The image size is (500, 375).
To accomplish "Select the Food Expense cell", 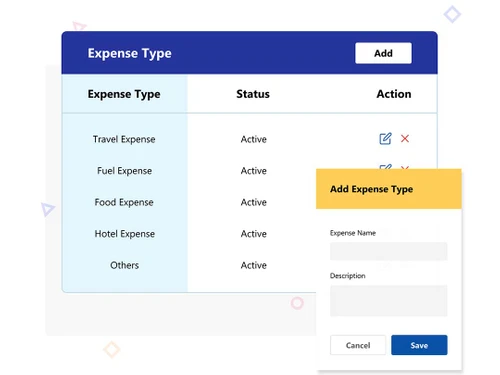I will point(124,202).
